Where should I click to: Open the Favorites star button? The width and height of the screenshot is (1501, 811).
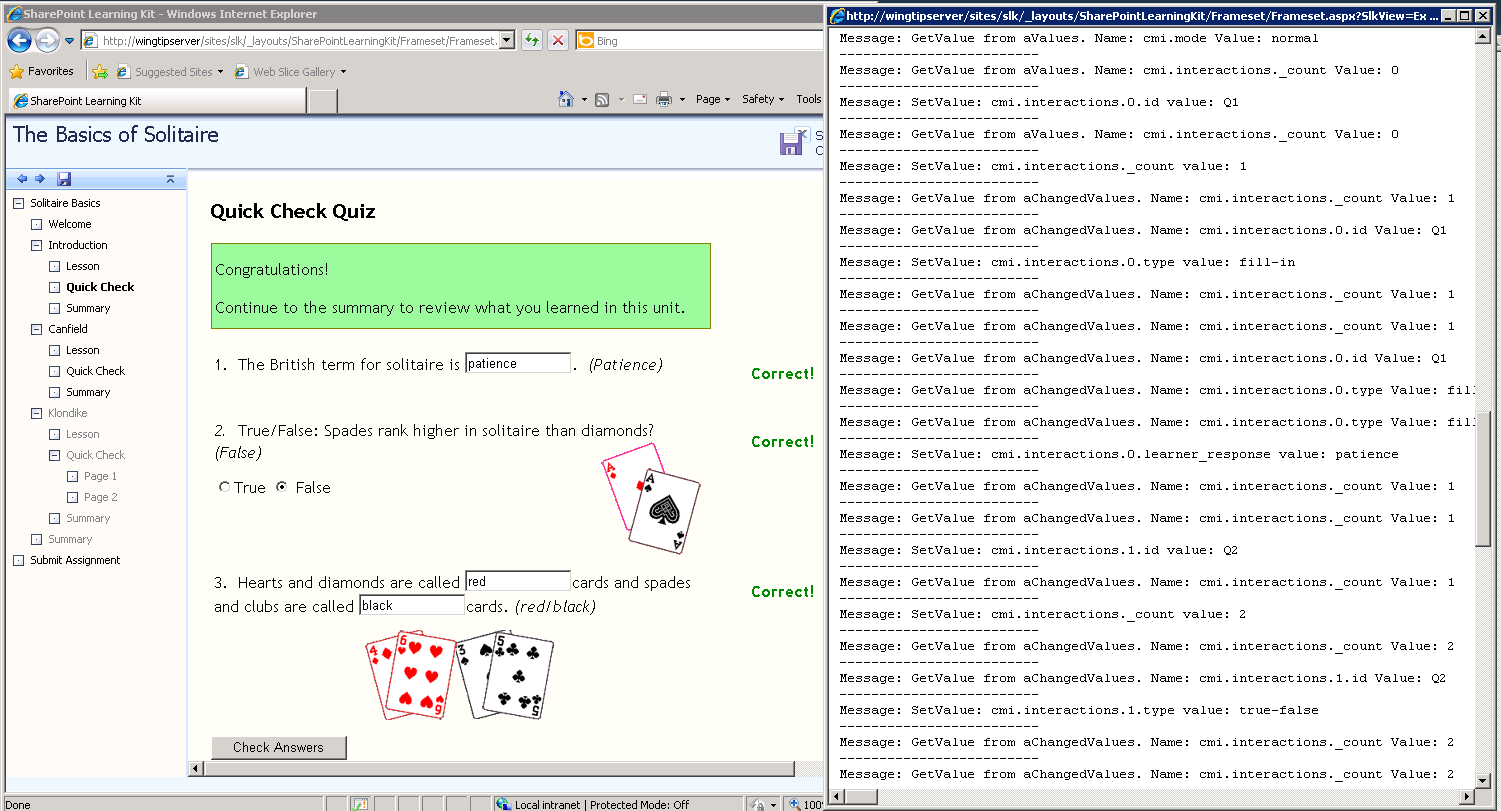41,71
